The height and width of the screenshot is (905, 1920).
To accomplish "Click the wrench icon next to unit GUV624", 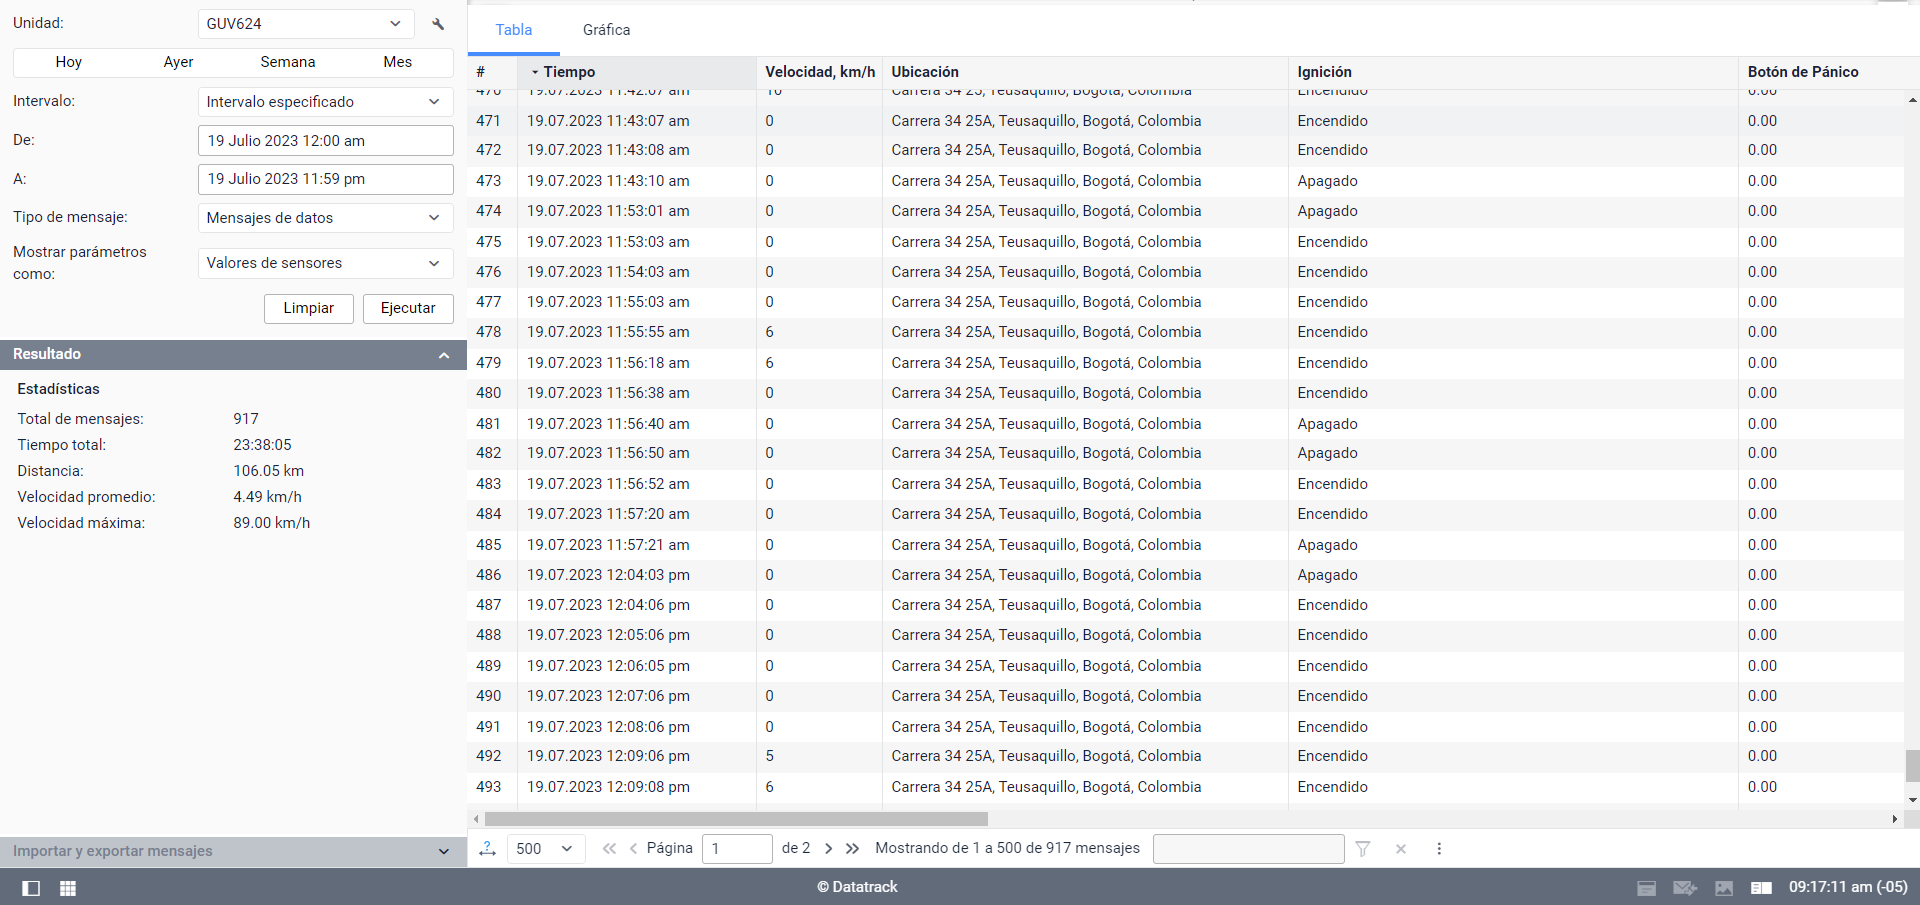I will [x=438, y=24].
